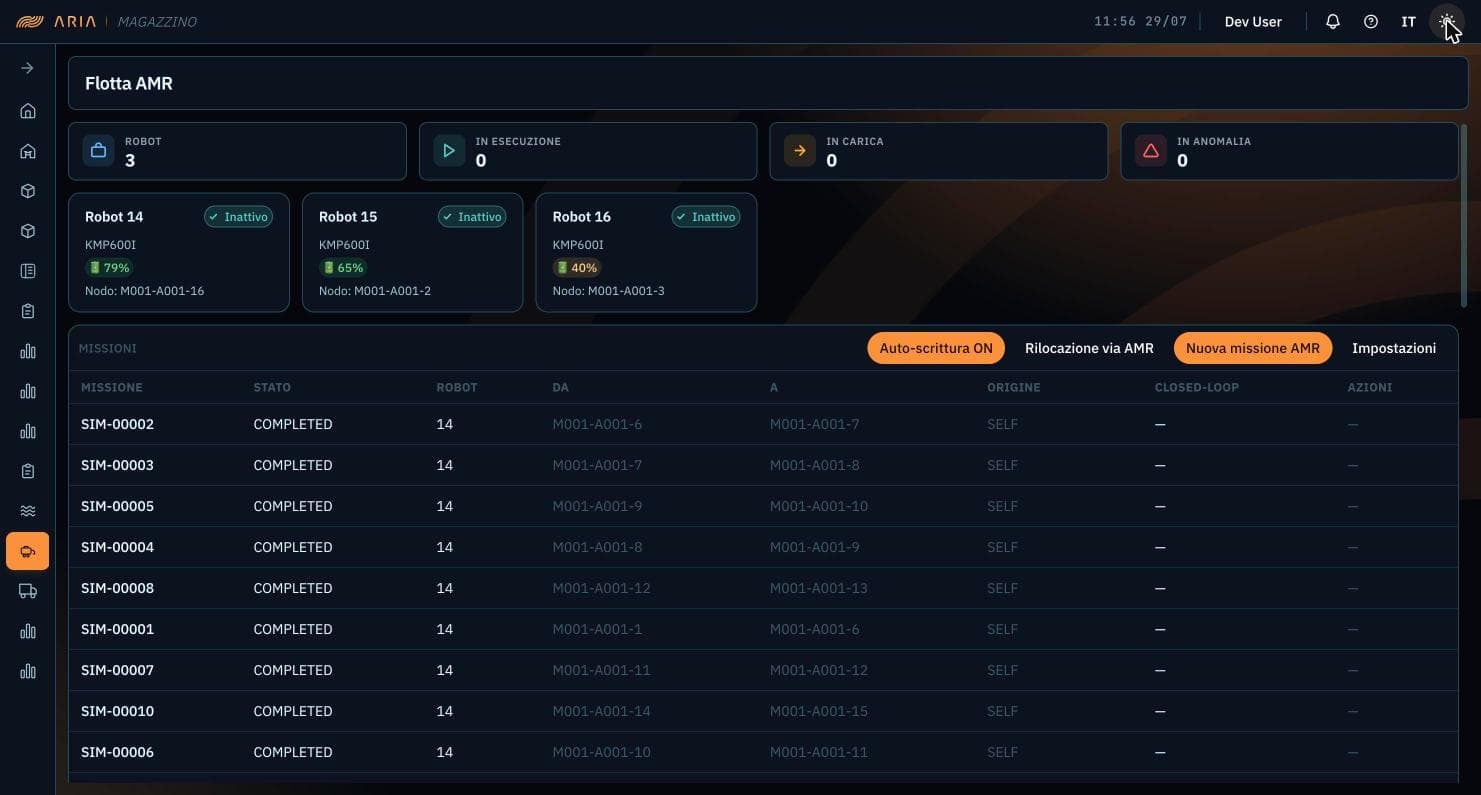
Task: Toggle the Auto-scrittura ON button
Action: 936,348
